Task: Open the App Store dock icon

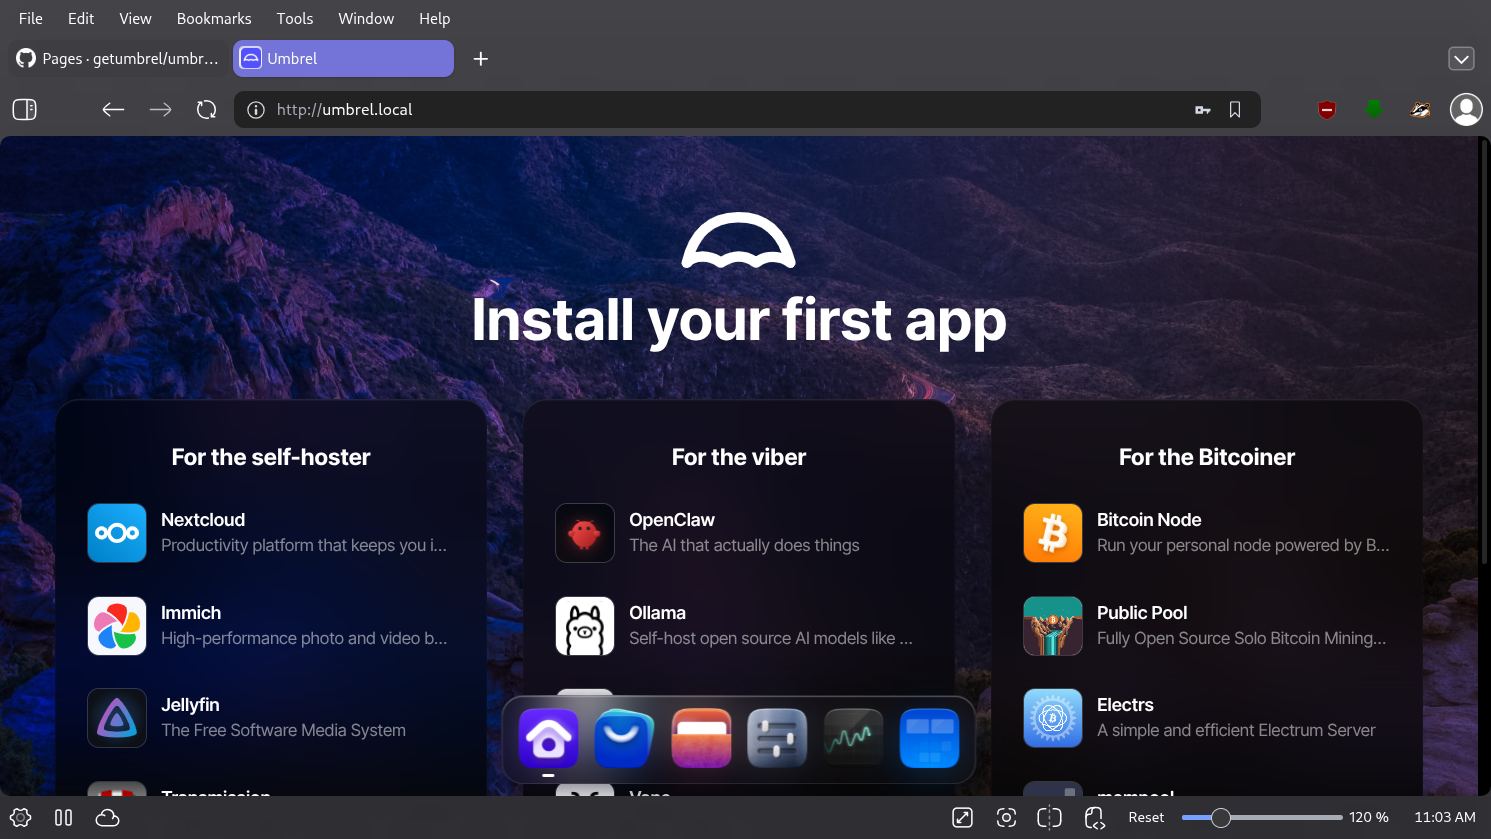Action: (624, 739)
